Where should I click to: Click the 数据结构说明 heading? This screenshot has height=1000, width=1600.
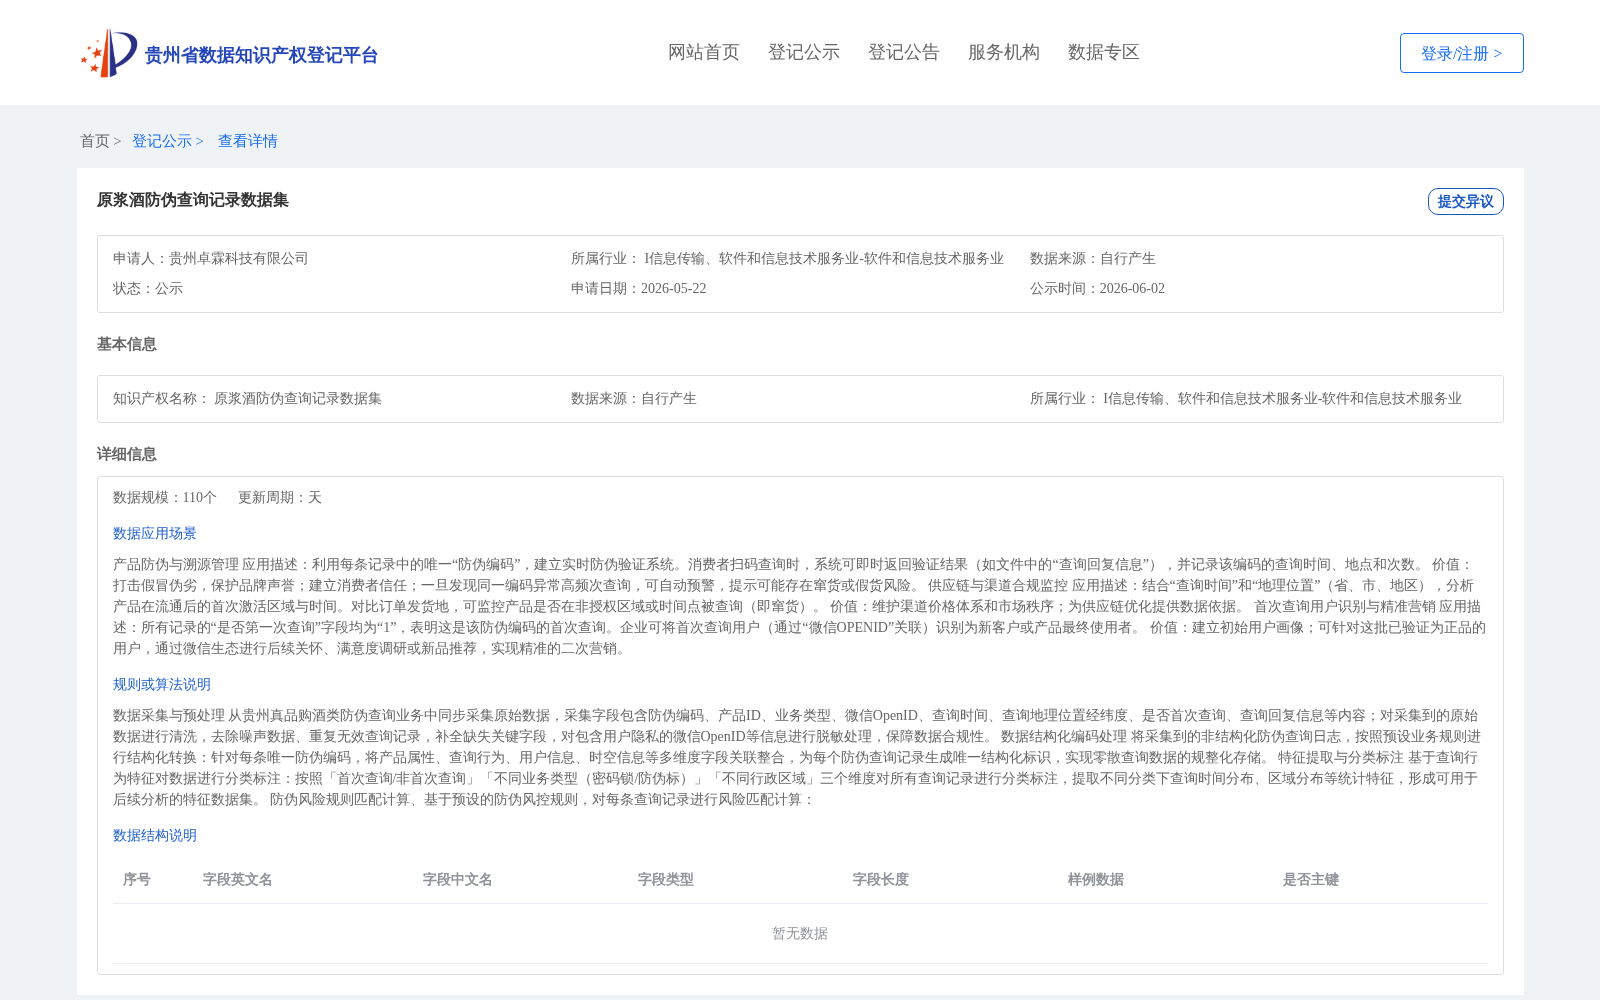[x=155, y=835]
